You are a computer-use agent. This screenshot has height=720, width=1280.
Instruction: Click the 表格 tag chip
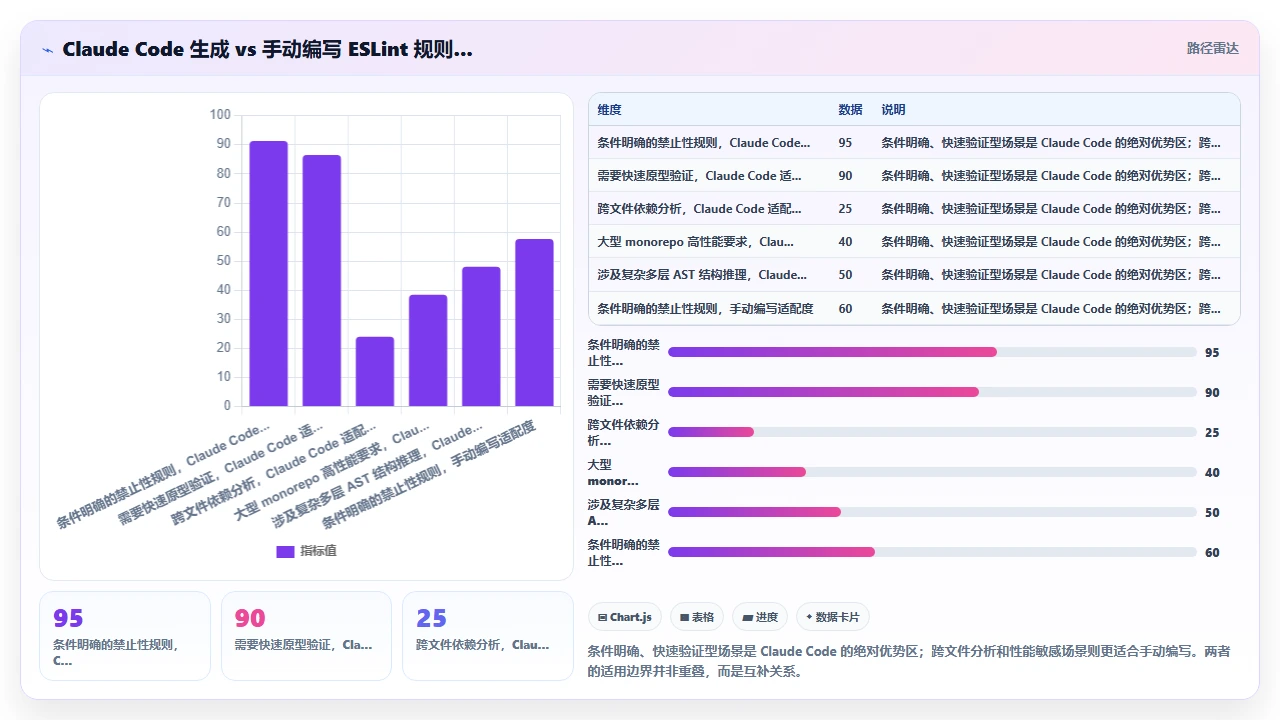click(697, 617)
